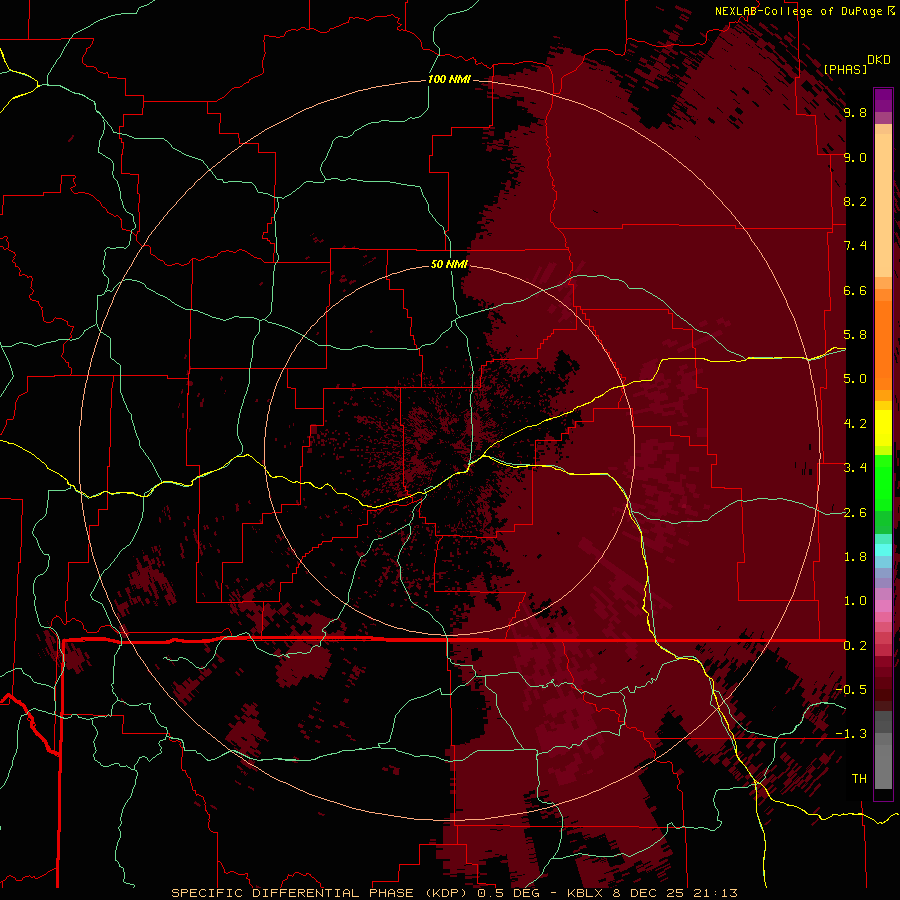900x900 pixels.
Task: Click the [PHAS] unit label
Action: pos(845,69)
